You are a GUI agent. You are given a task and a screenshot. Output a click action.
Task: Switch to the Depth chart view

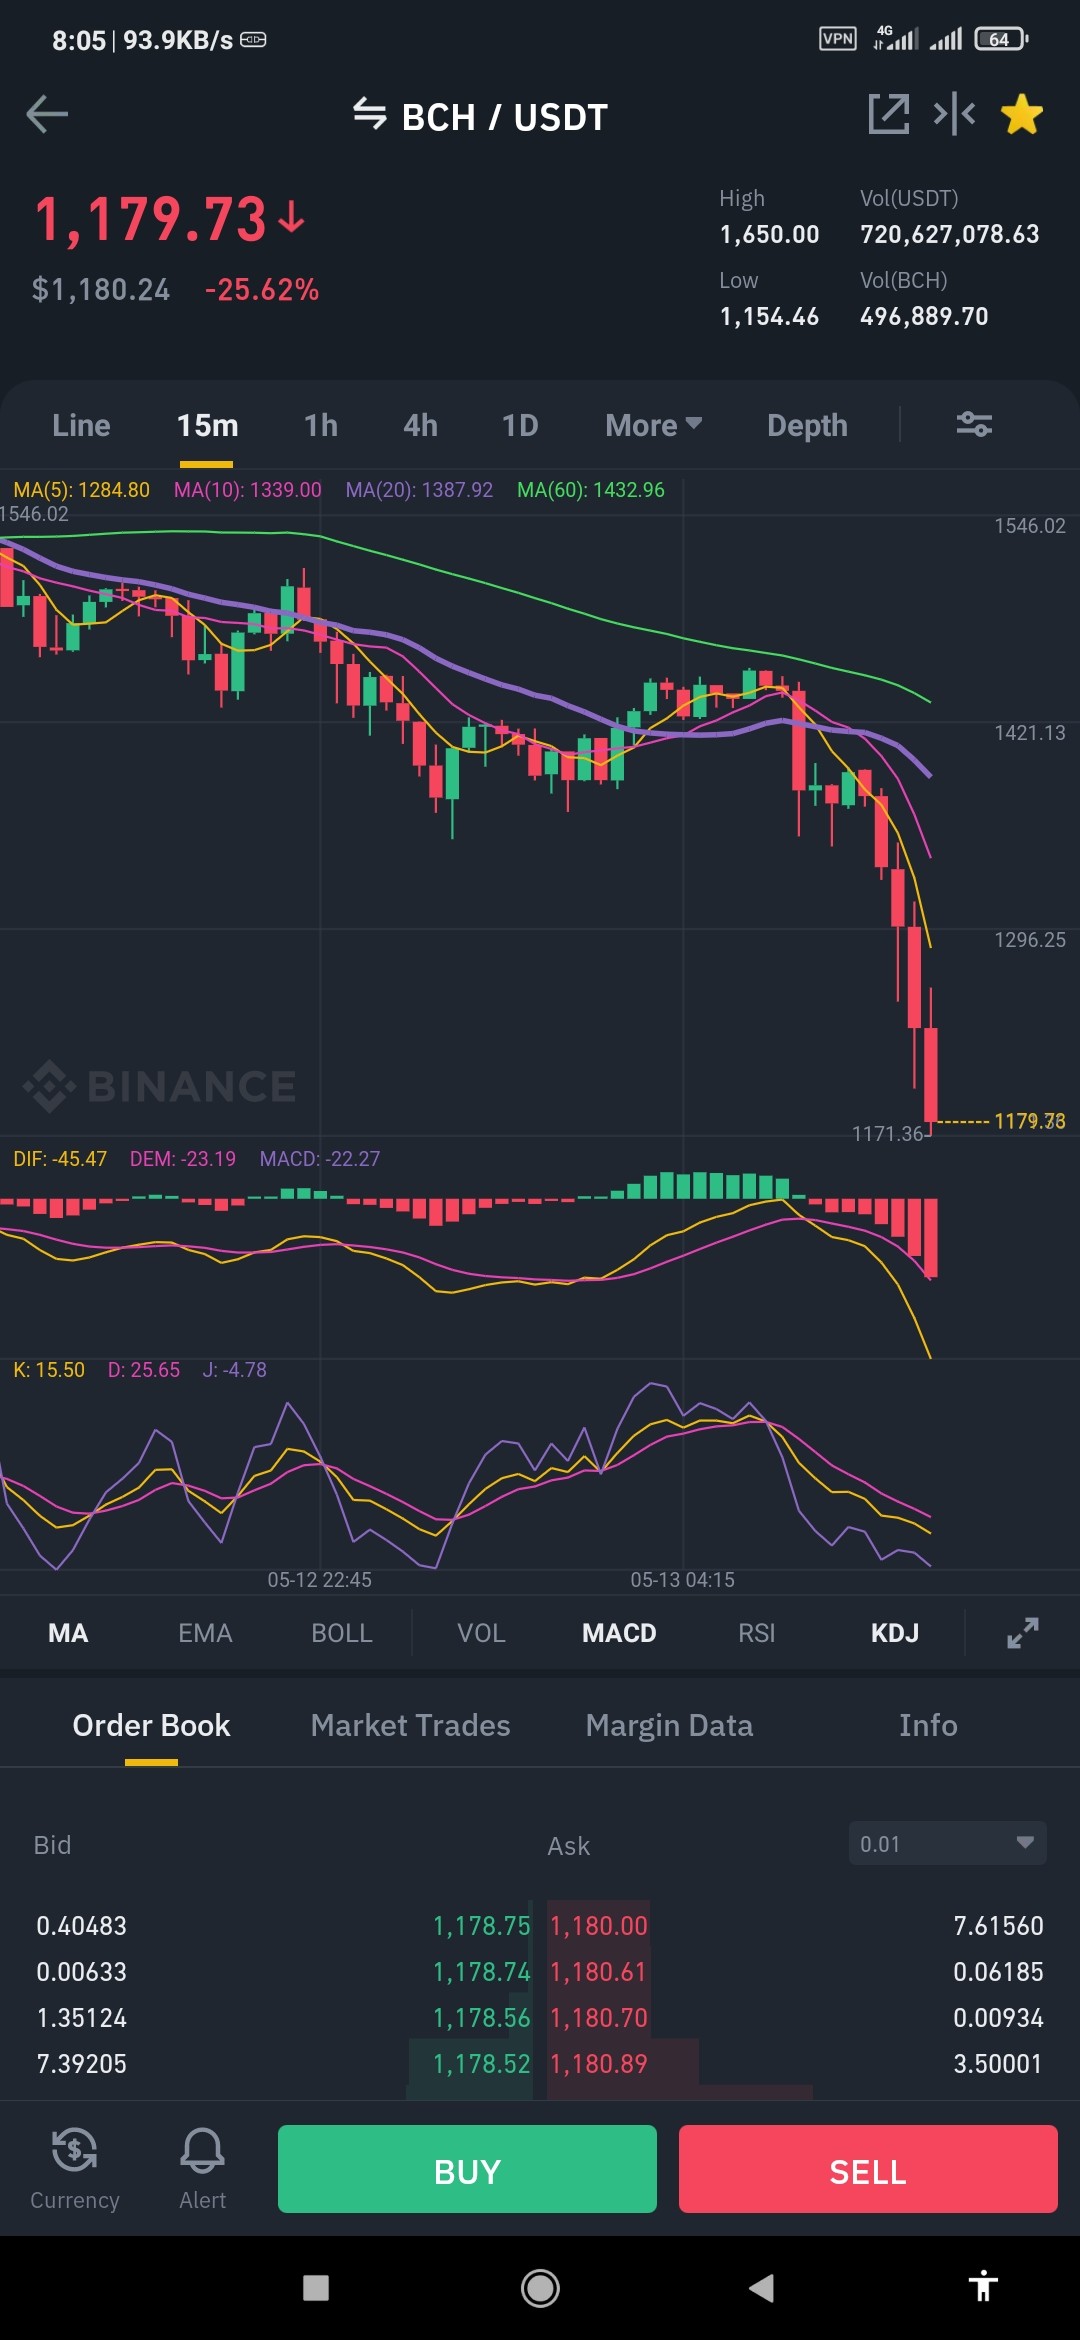point(807,425)
